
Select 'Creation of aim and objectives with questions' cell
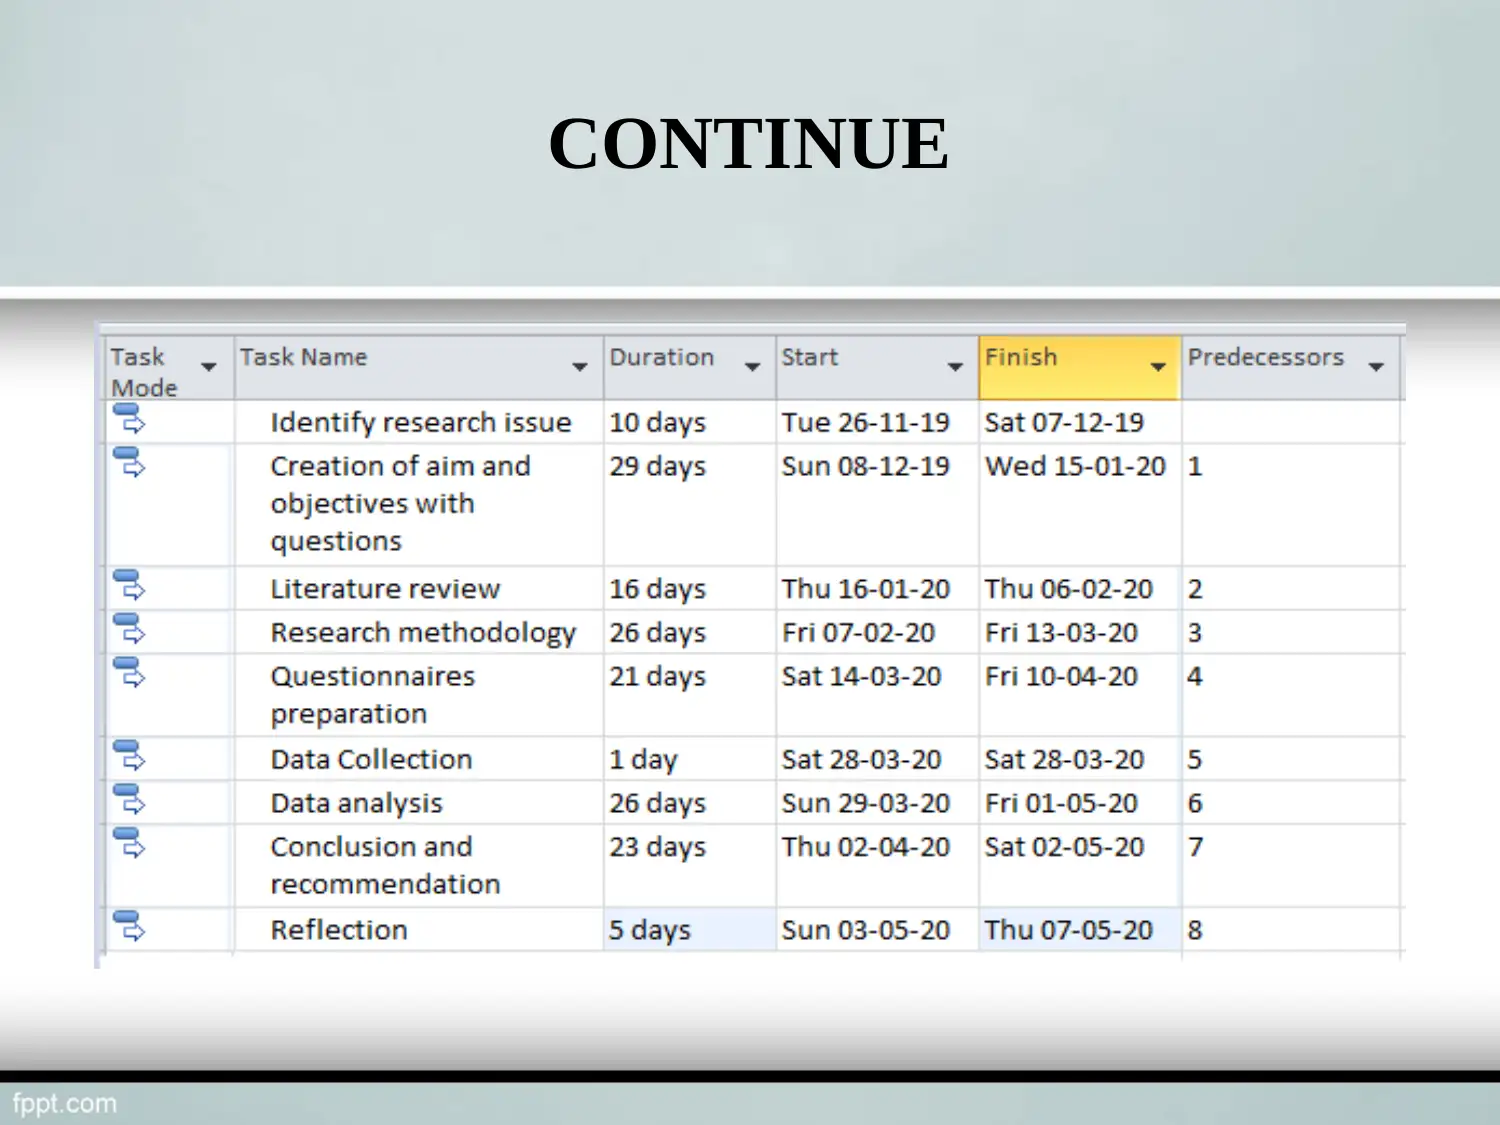click(419, 504)
